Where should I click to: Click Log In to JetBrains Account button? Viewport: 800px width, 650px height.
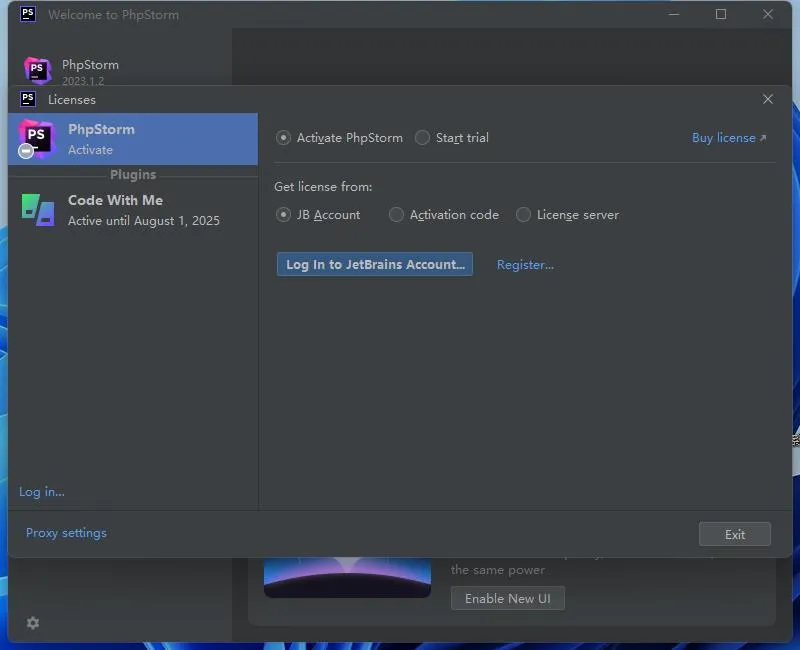pyautogui.click(x=375, y=264)
